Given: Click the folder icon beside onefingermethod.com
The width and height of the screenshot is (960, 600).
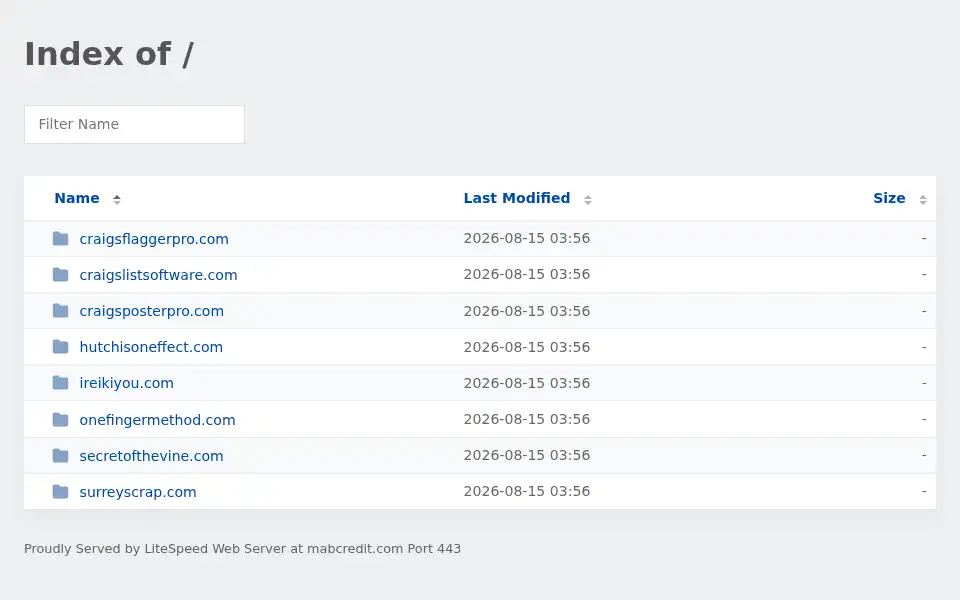Looking at the screenshot, I should (60, 419).
